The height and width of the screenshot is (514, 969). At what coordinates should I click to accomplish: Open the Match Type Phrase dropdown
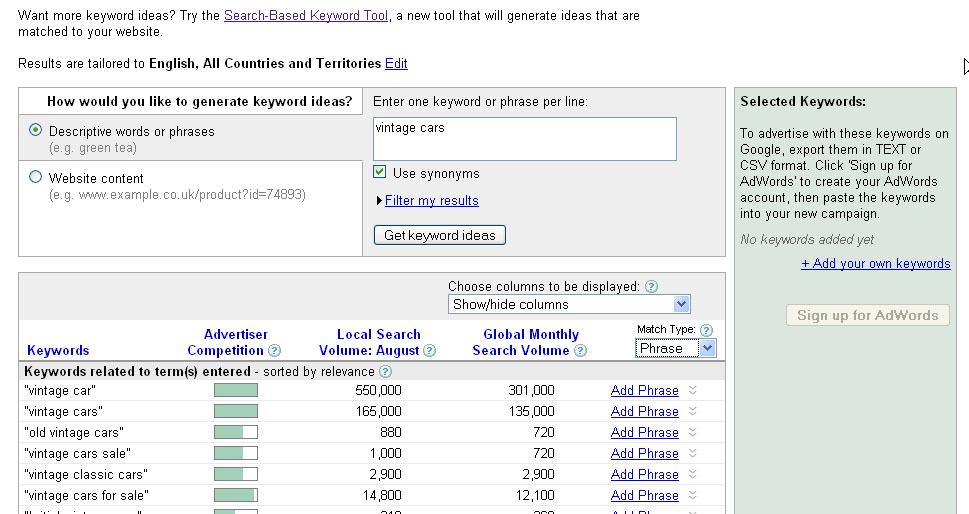677,348
